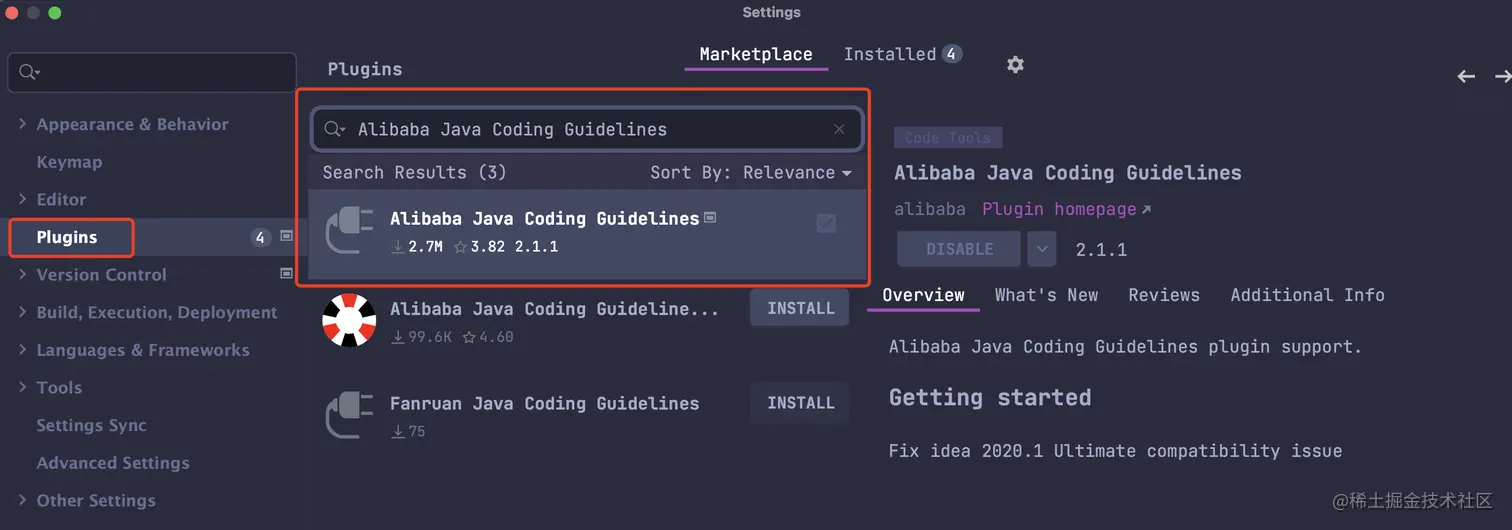The height and width of the screenshot is (530, 1512).
Task: Click the Installed count badge 4
Action: point(952,54)
